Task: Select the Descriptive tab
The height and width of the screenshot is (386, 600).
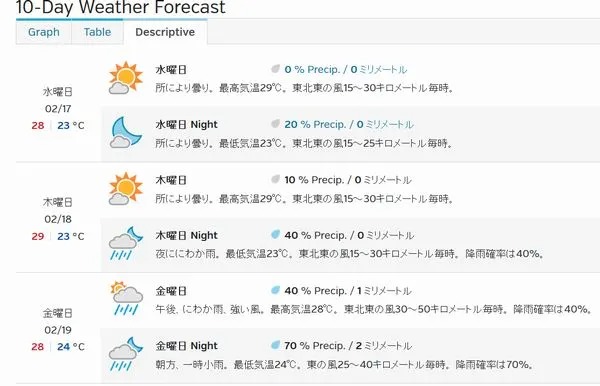Action: tap(165, 32)
